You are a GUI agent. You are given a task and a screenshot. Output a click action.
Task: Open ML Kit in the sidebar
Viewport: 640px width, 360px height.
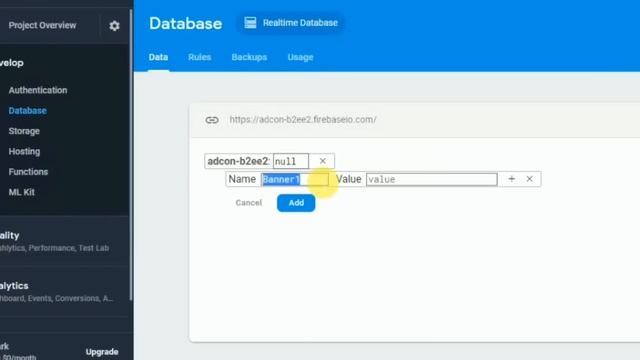pos(22,192)
